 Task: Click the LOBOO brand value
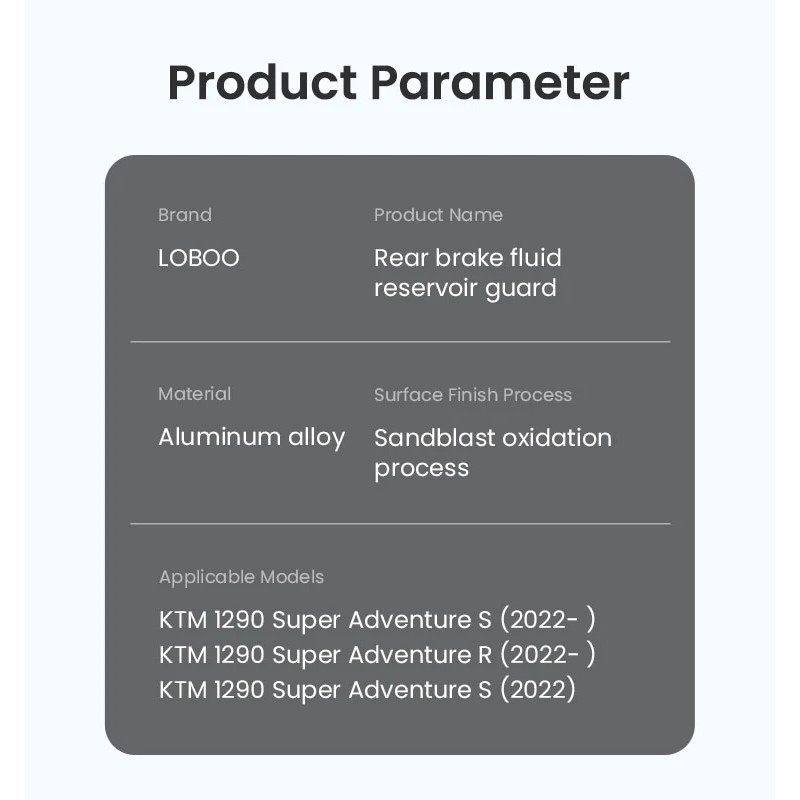click(x=199, y=258)
